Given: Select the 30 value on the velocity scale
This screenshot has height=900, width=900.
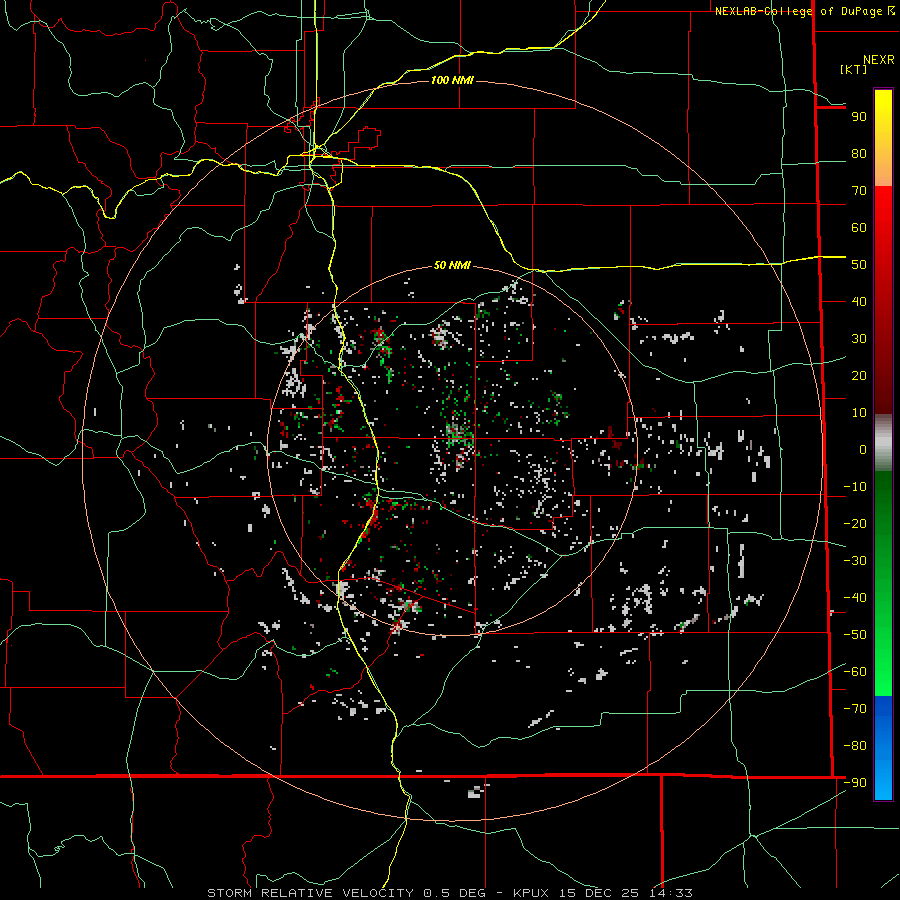Looking at the screenshot, I should click(x=859, y=339).
